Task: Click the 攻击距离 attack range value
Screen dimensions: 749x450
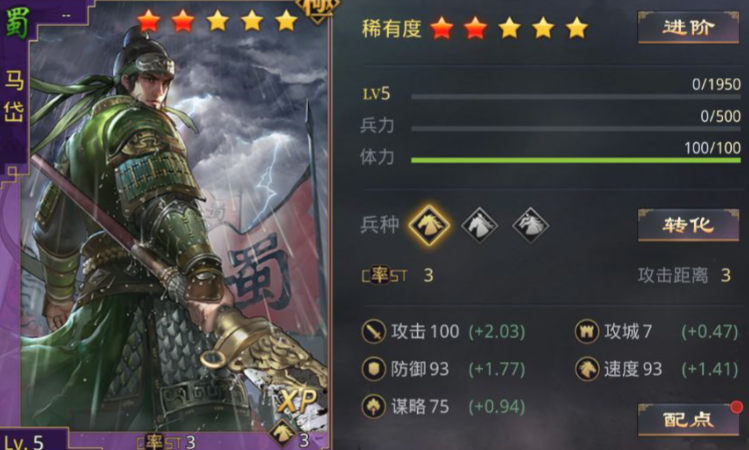Action: (726, 275)
